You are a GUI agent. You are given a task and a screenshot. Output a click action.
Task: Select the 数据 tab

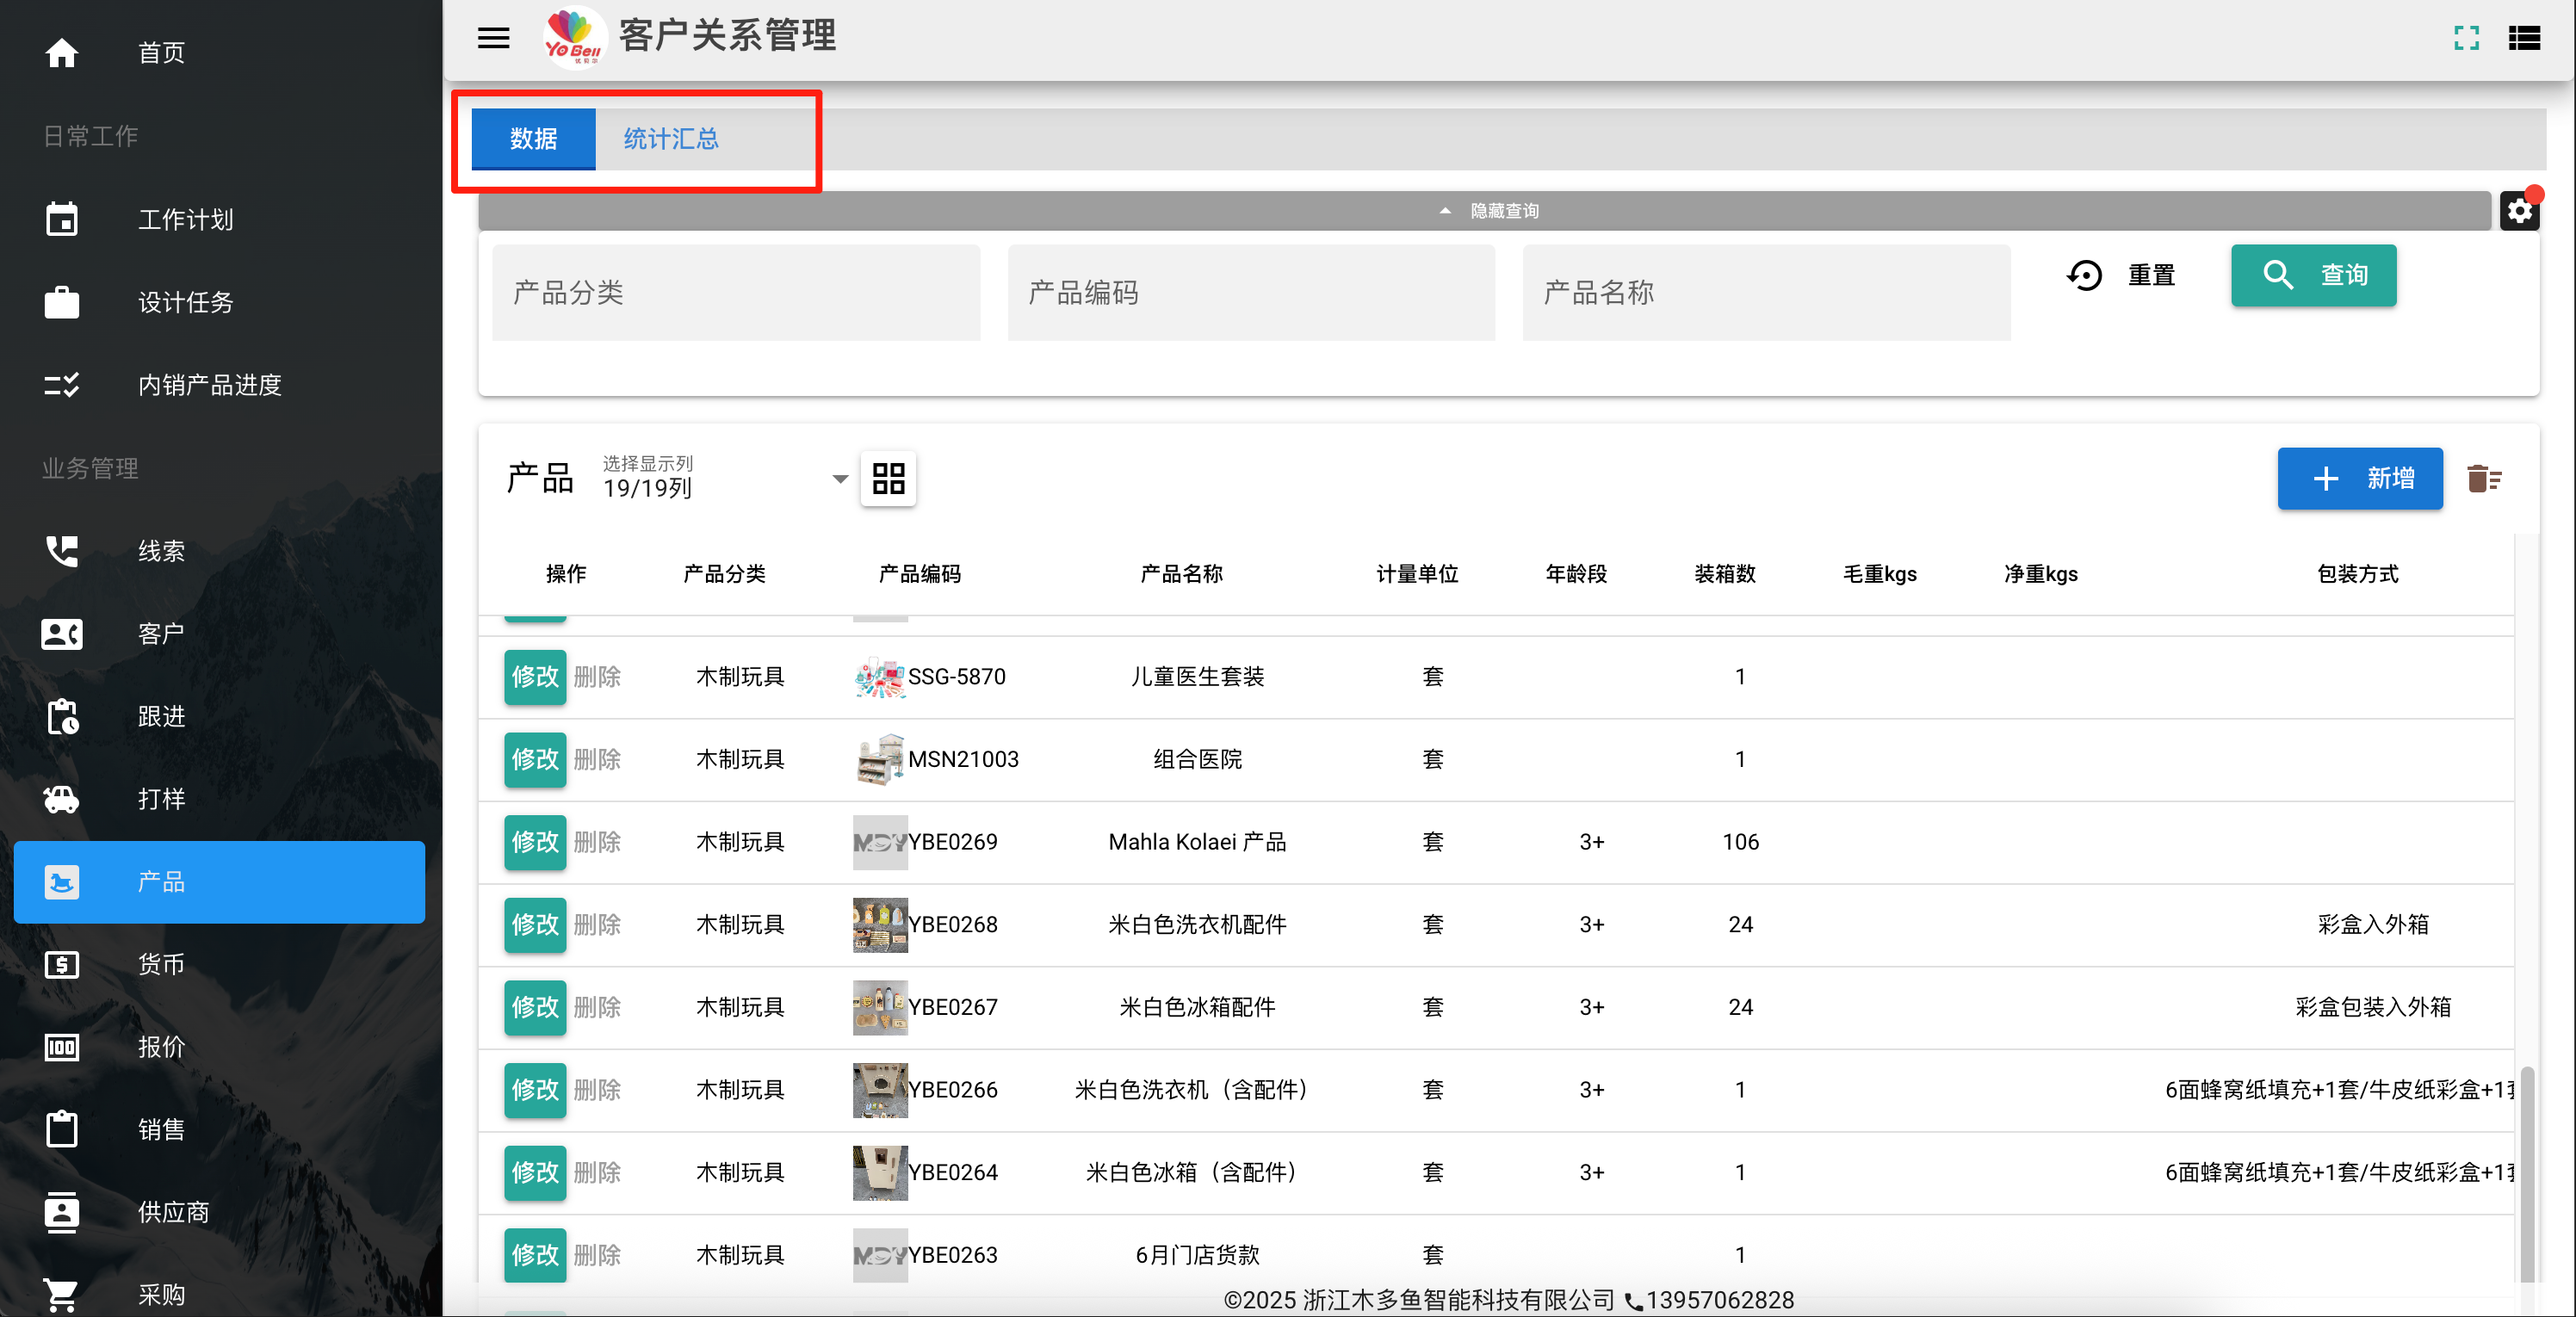[x=533, y=139]
